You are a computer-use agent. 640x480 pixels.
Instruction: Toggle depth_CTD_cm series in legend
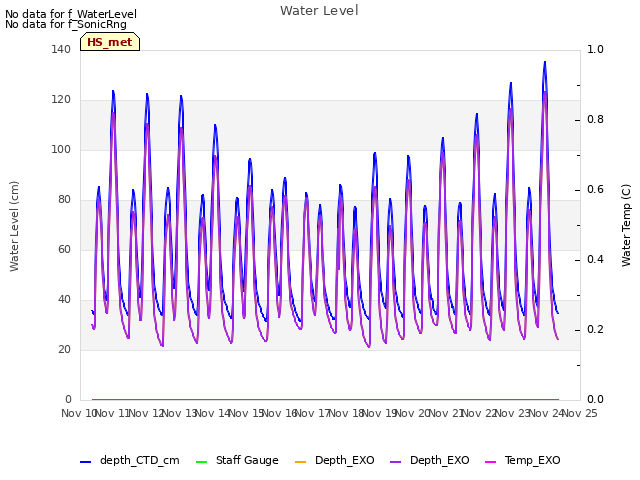130,460
